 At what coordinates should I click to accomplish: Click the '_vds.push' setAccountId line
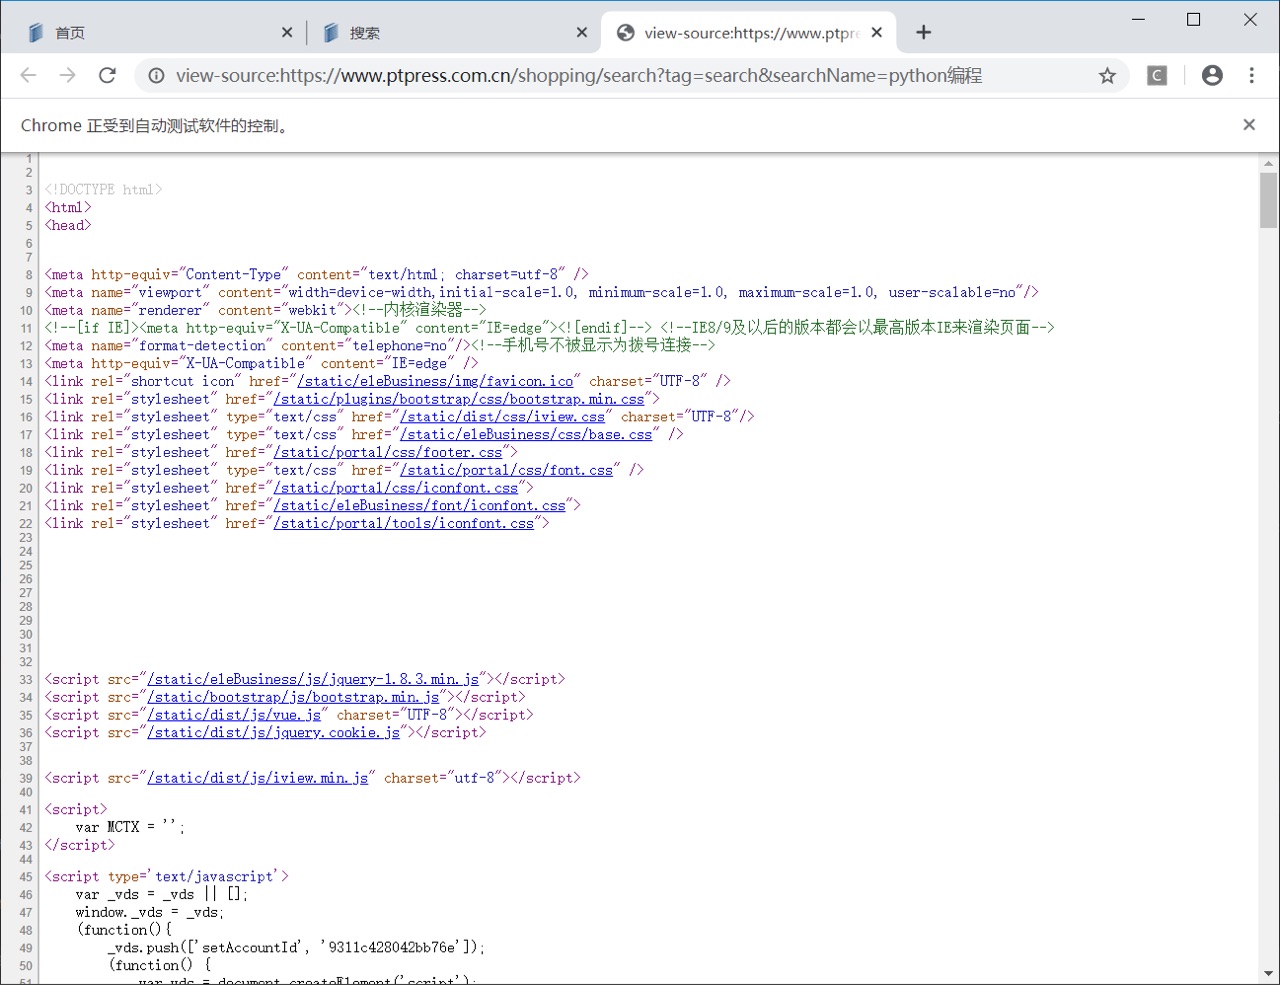(296, 947)
